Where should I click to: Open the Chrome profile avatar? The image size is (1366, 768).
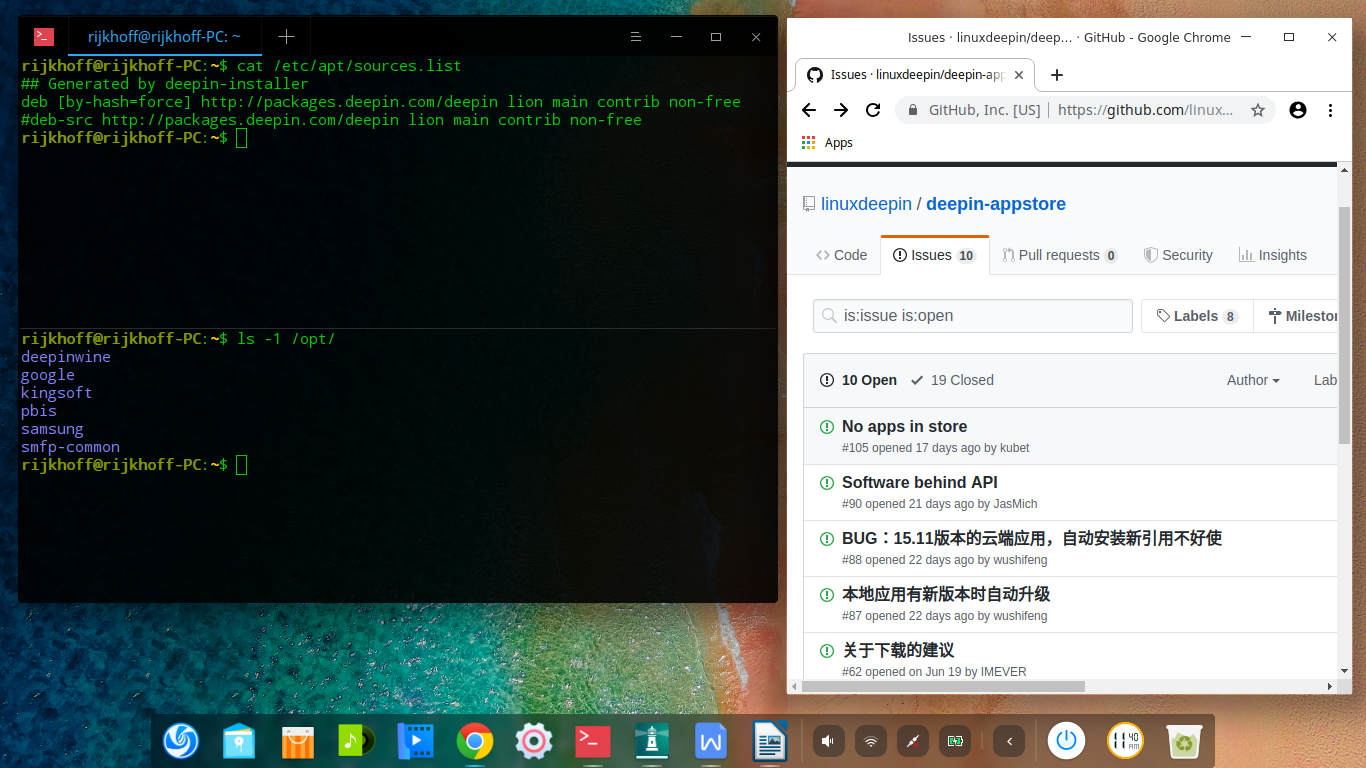(x=1298, y=110)
